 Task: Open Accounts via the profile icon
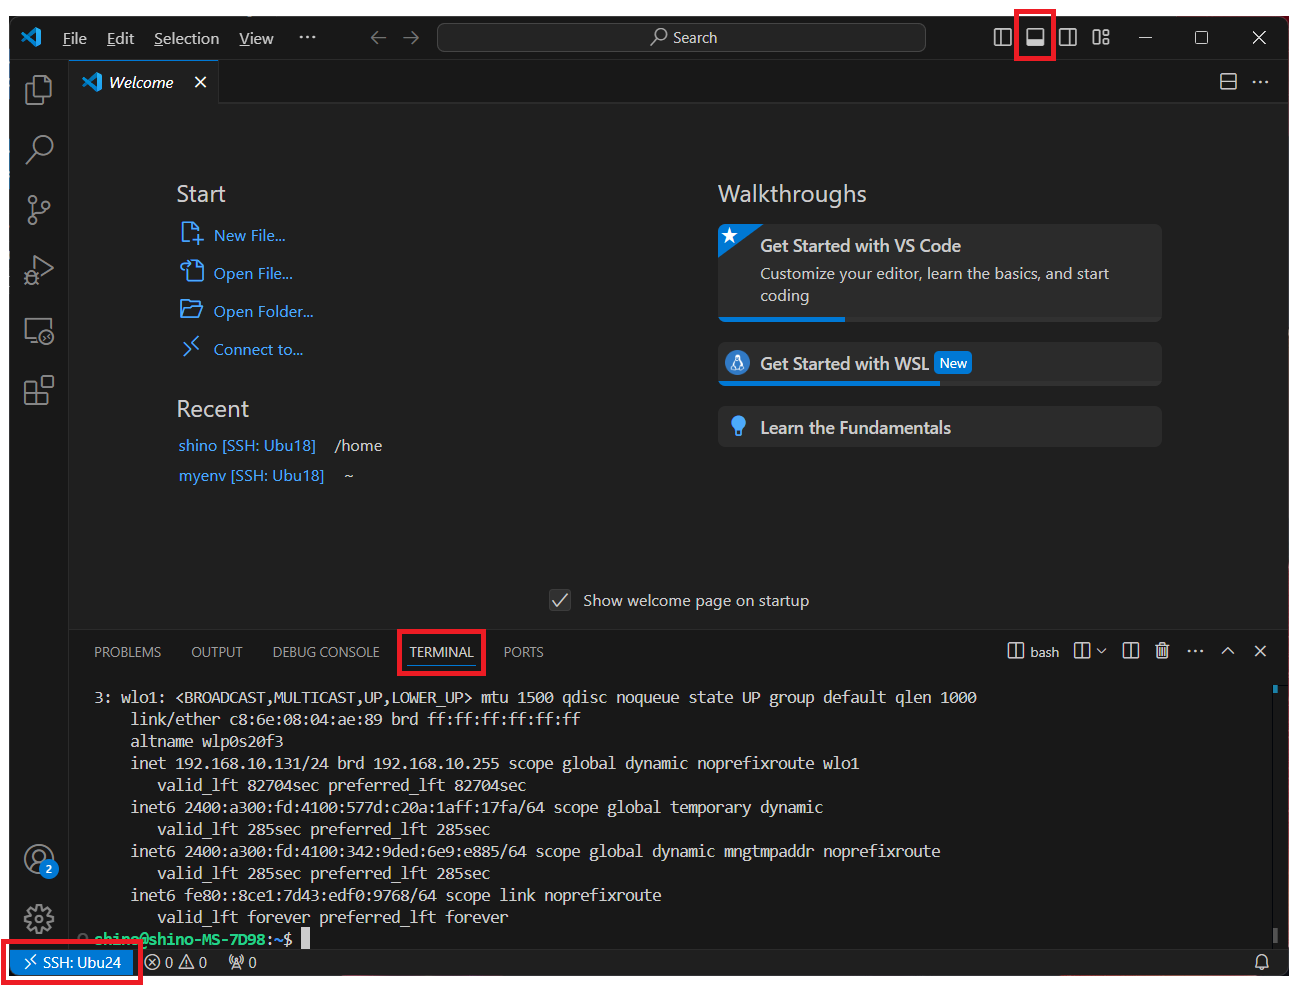[38, 860]
